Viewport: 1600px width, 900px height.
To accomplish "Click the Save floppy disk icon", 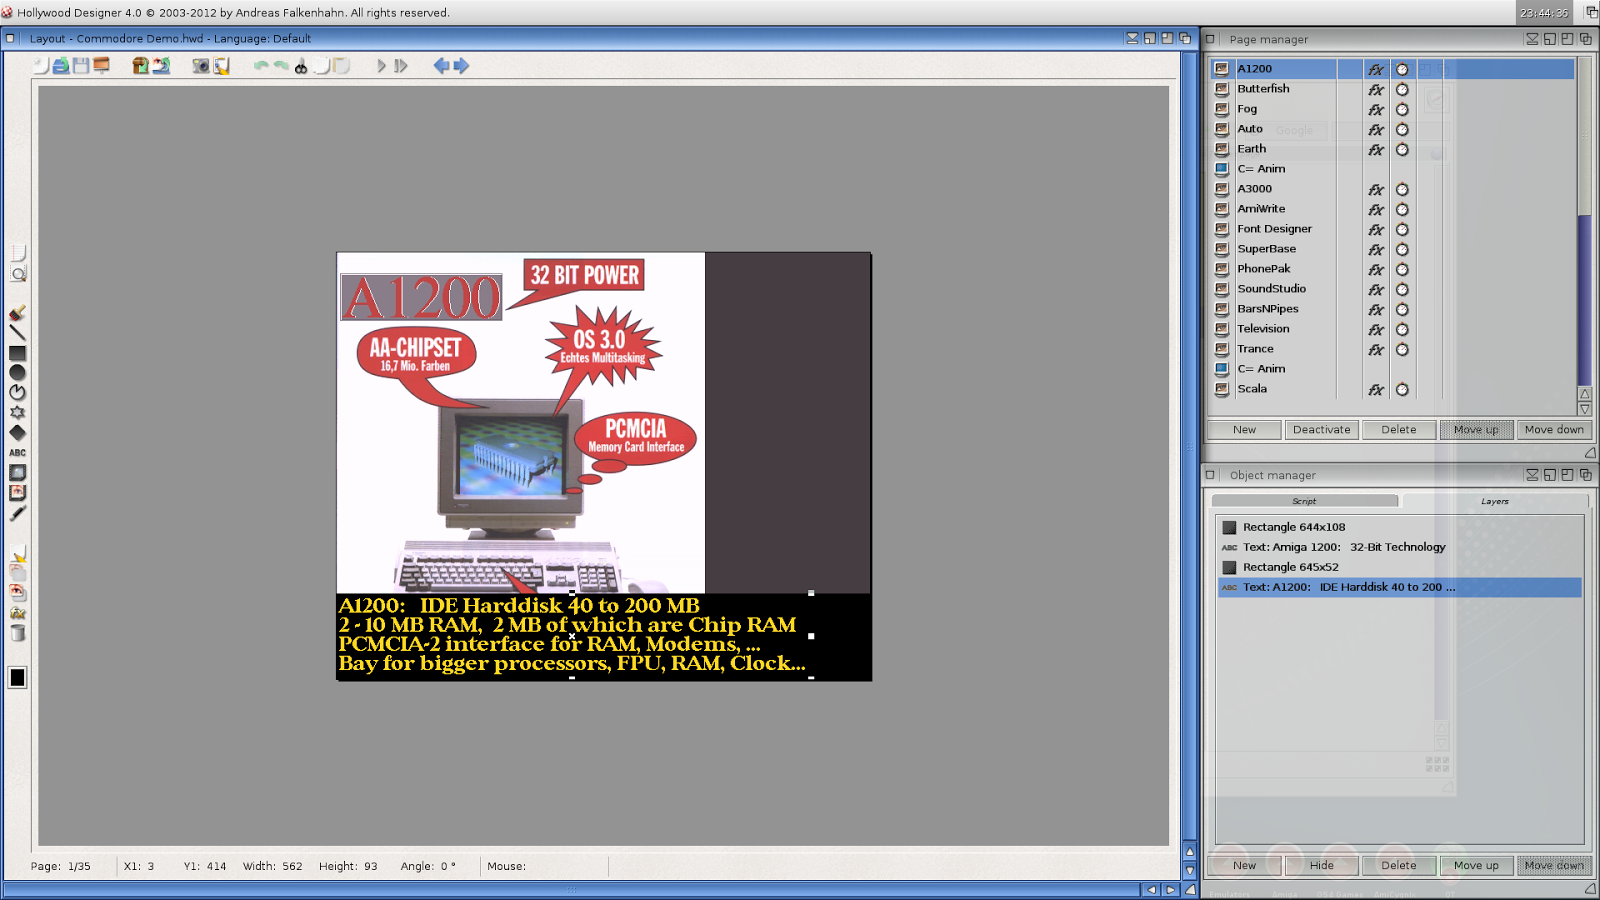I will click(x=81, y=66).
